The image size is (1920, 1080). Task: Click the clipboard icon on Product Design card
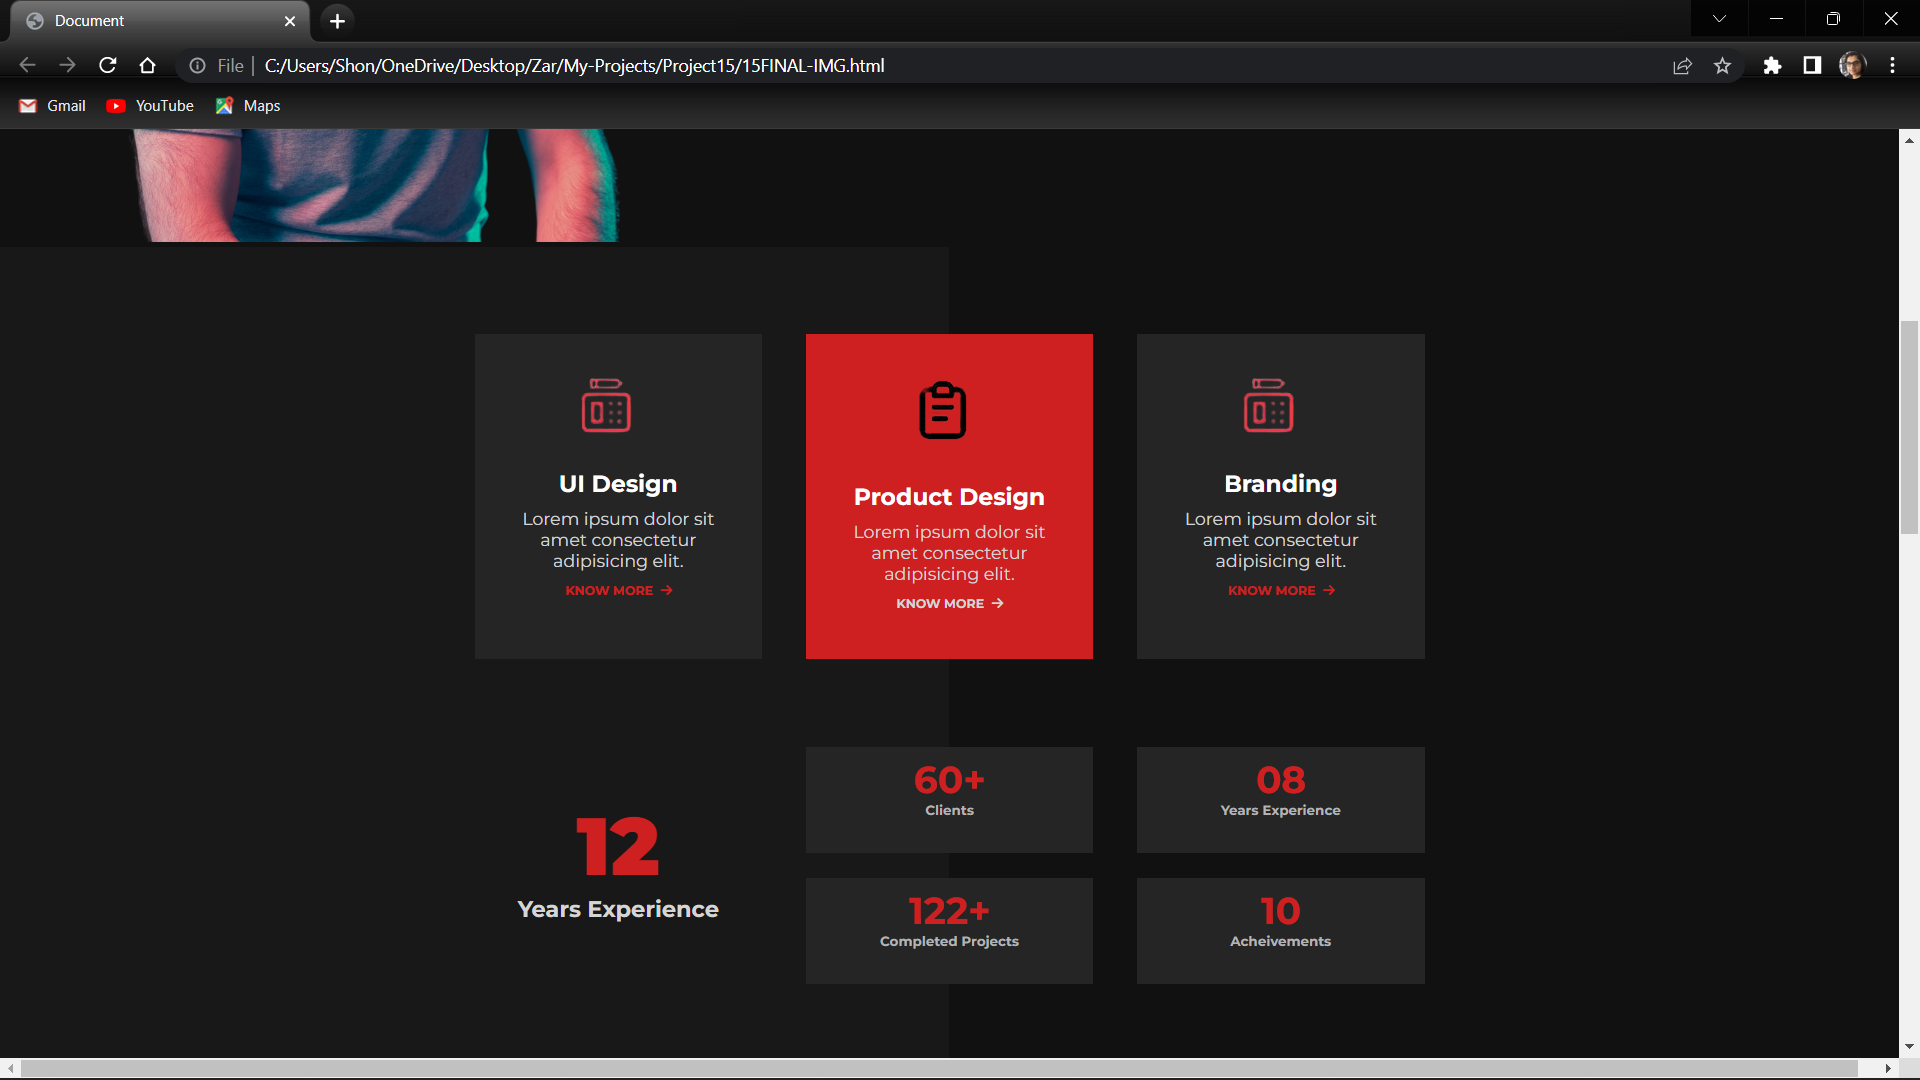pos(943,409)
